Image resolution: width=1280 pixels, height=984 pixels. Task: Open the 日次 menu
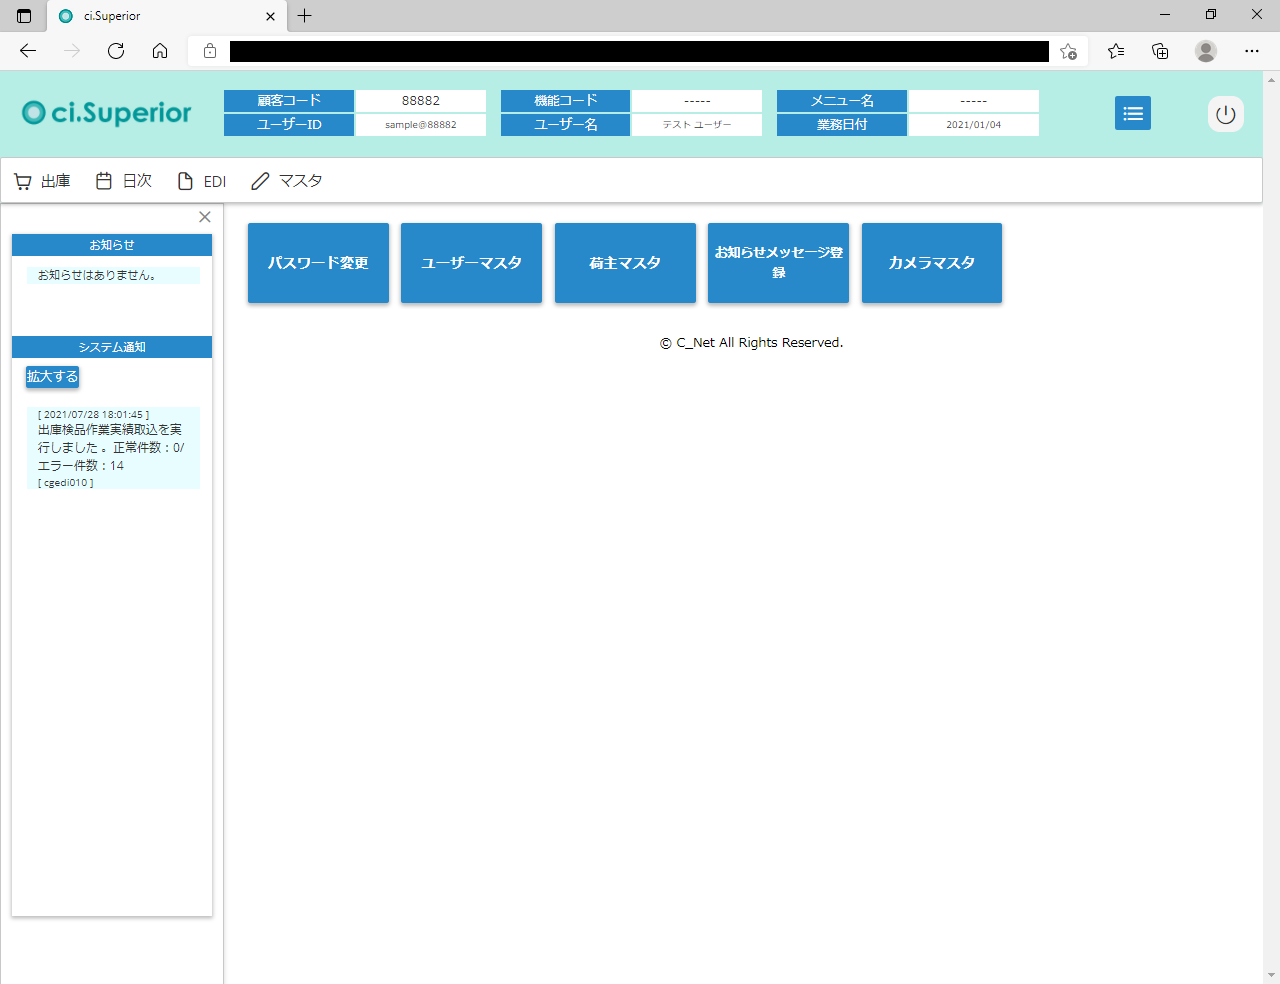[x=124, y=181]
